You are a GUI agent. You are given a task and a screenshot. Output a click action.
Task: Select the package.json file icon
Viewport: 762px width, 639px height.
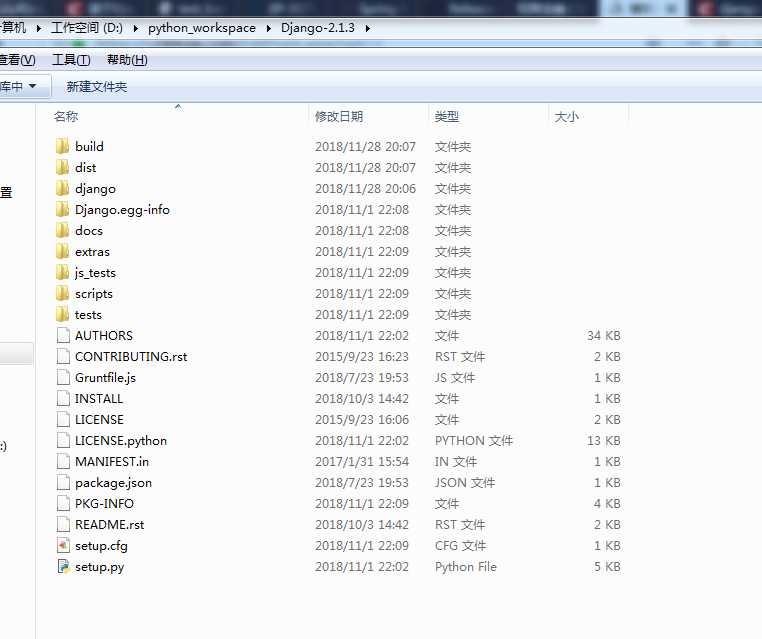coord(63,483)
